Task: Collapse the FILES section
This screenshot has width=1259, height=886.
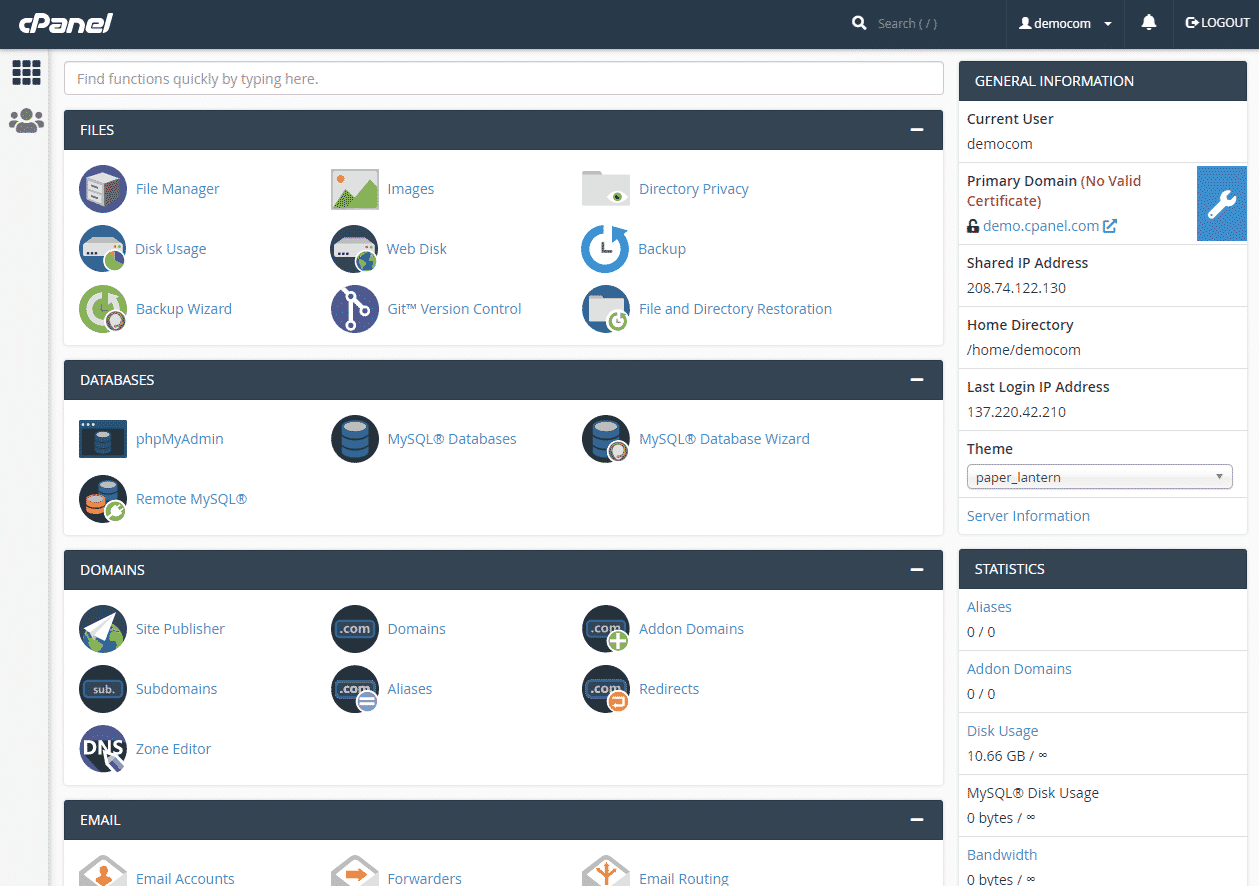Action: [916, 129]
